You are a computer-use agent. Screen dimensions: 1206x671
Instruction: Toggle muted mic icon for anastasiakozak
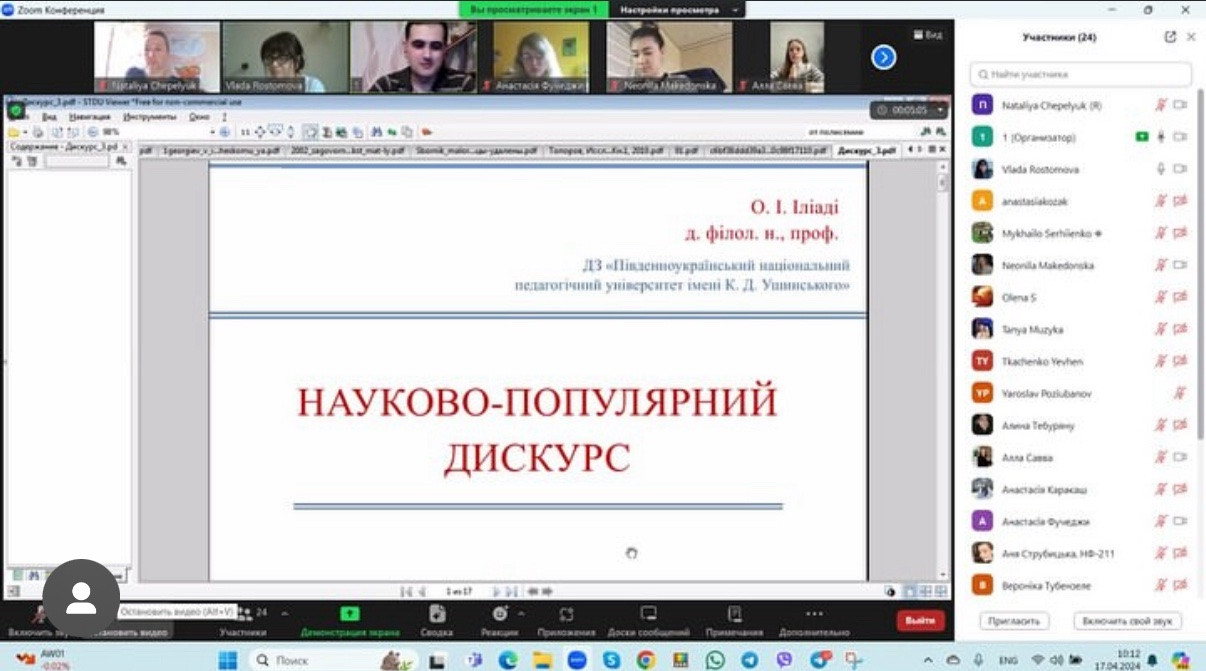tap(1161, 201)
